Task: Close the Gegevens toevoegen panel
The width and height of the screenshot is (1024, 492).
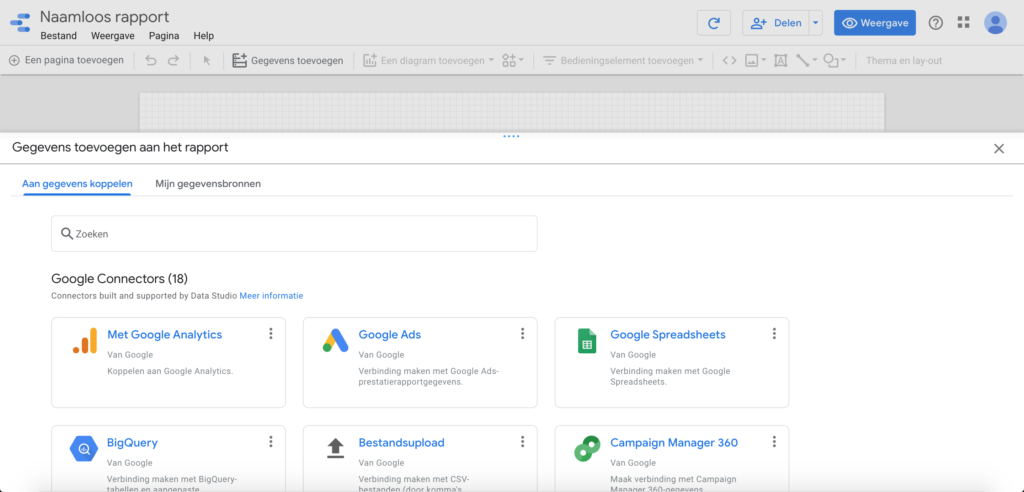Action: pos(998,148)
